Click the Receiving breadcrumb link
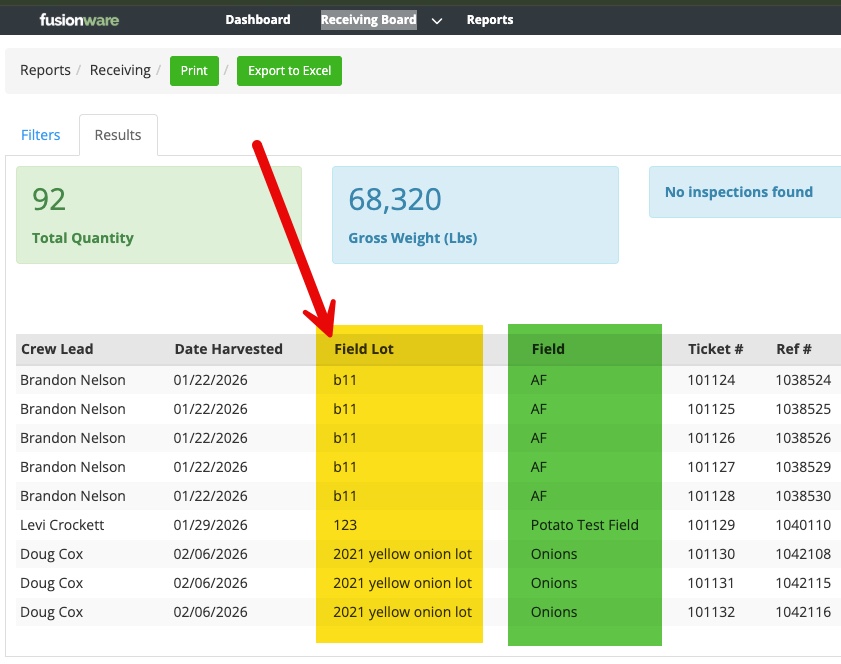841x664 pixels. (x=120, y=71)
